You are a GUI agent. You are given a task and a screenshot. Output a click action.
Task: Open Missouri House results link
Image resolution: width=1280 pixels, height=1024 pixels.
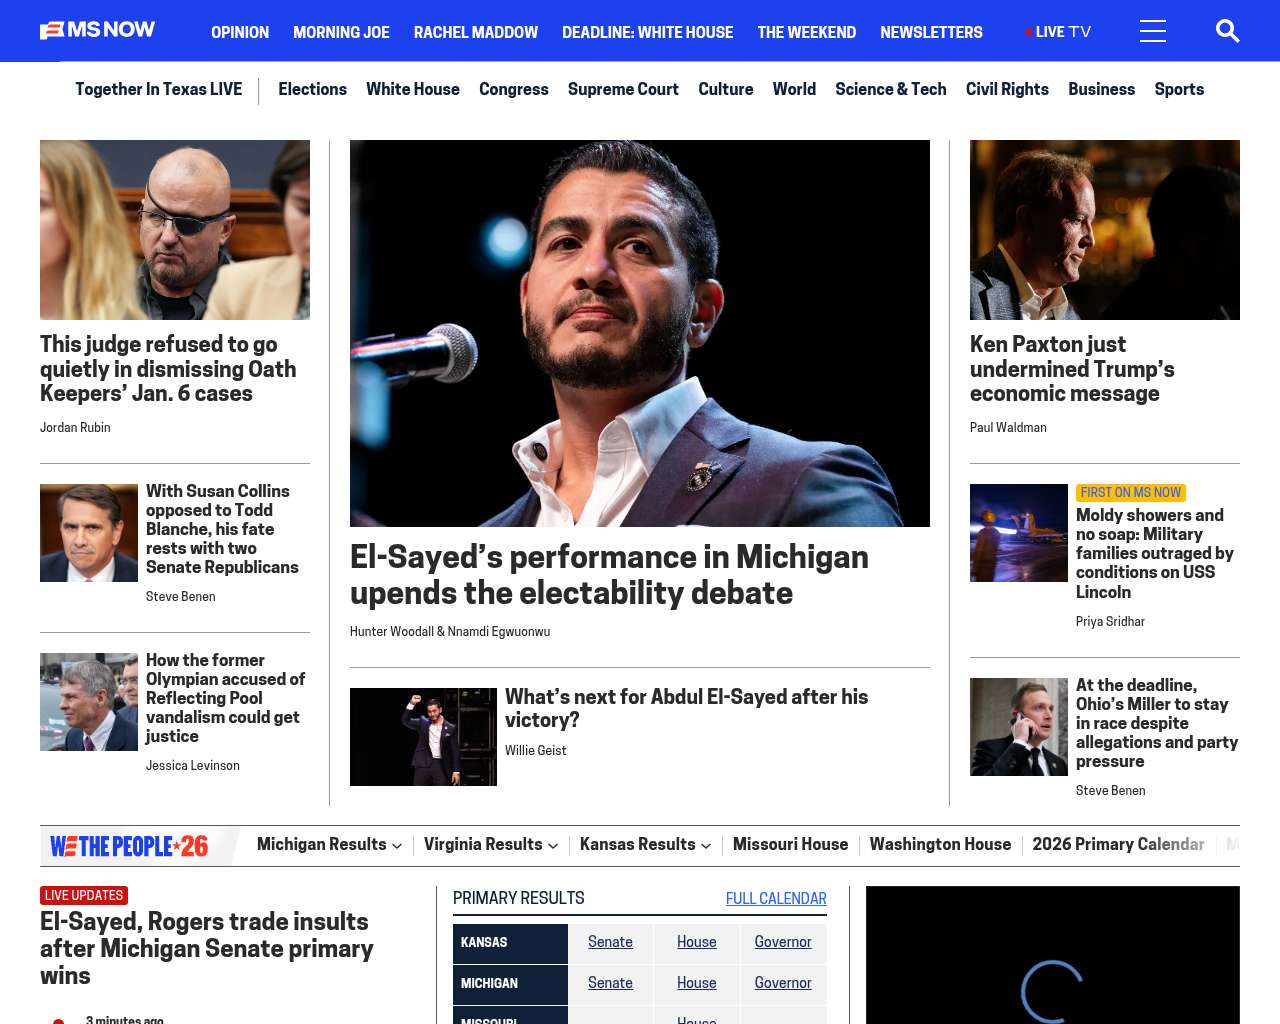pos(790,845)
